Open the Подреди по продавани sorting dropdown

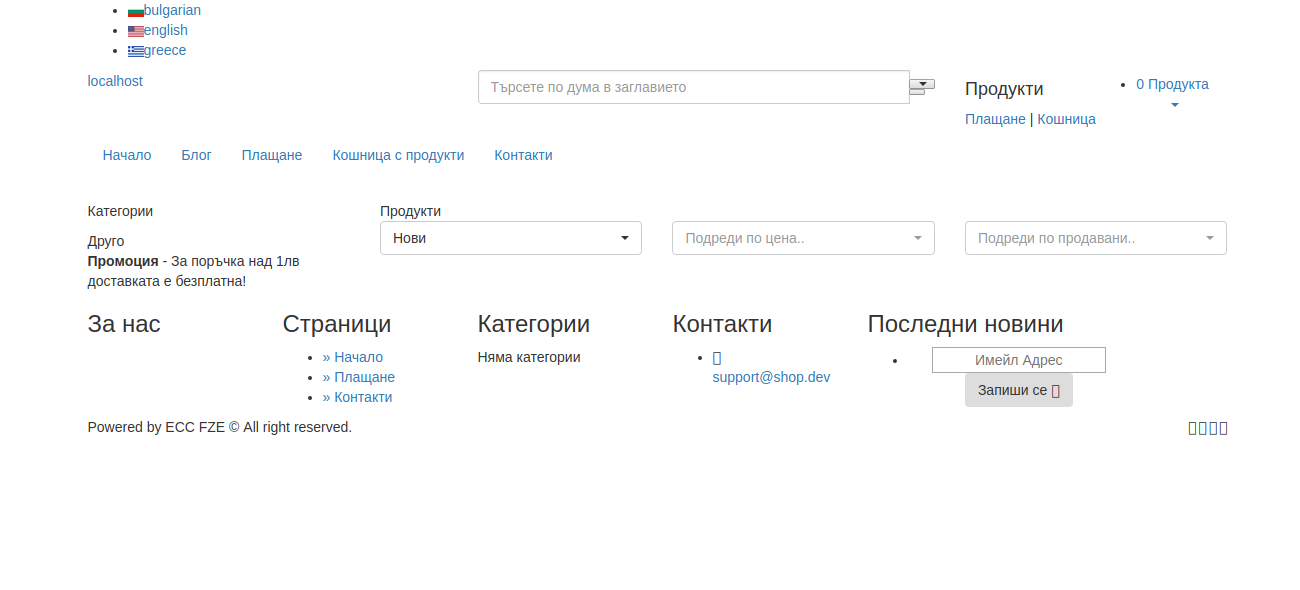[1095, 238]
